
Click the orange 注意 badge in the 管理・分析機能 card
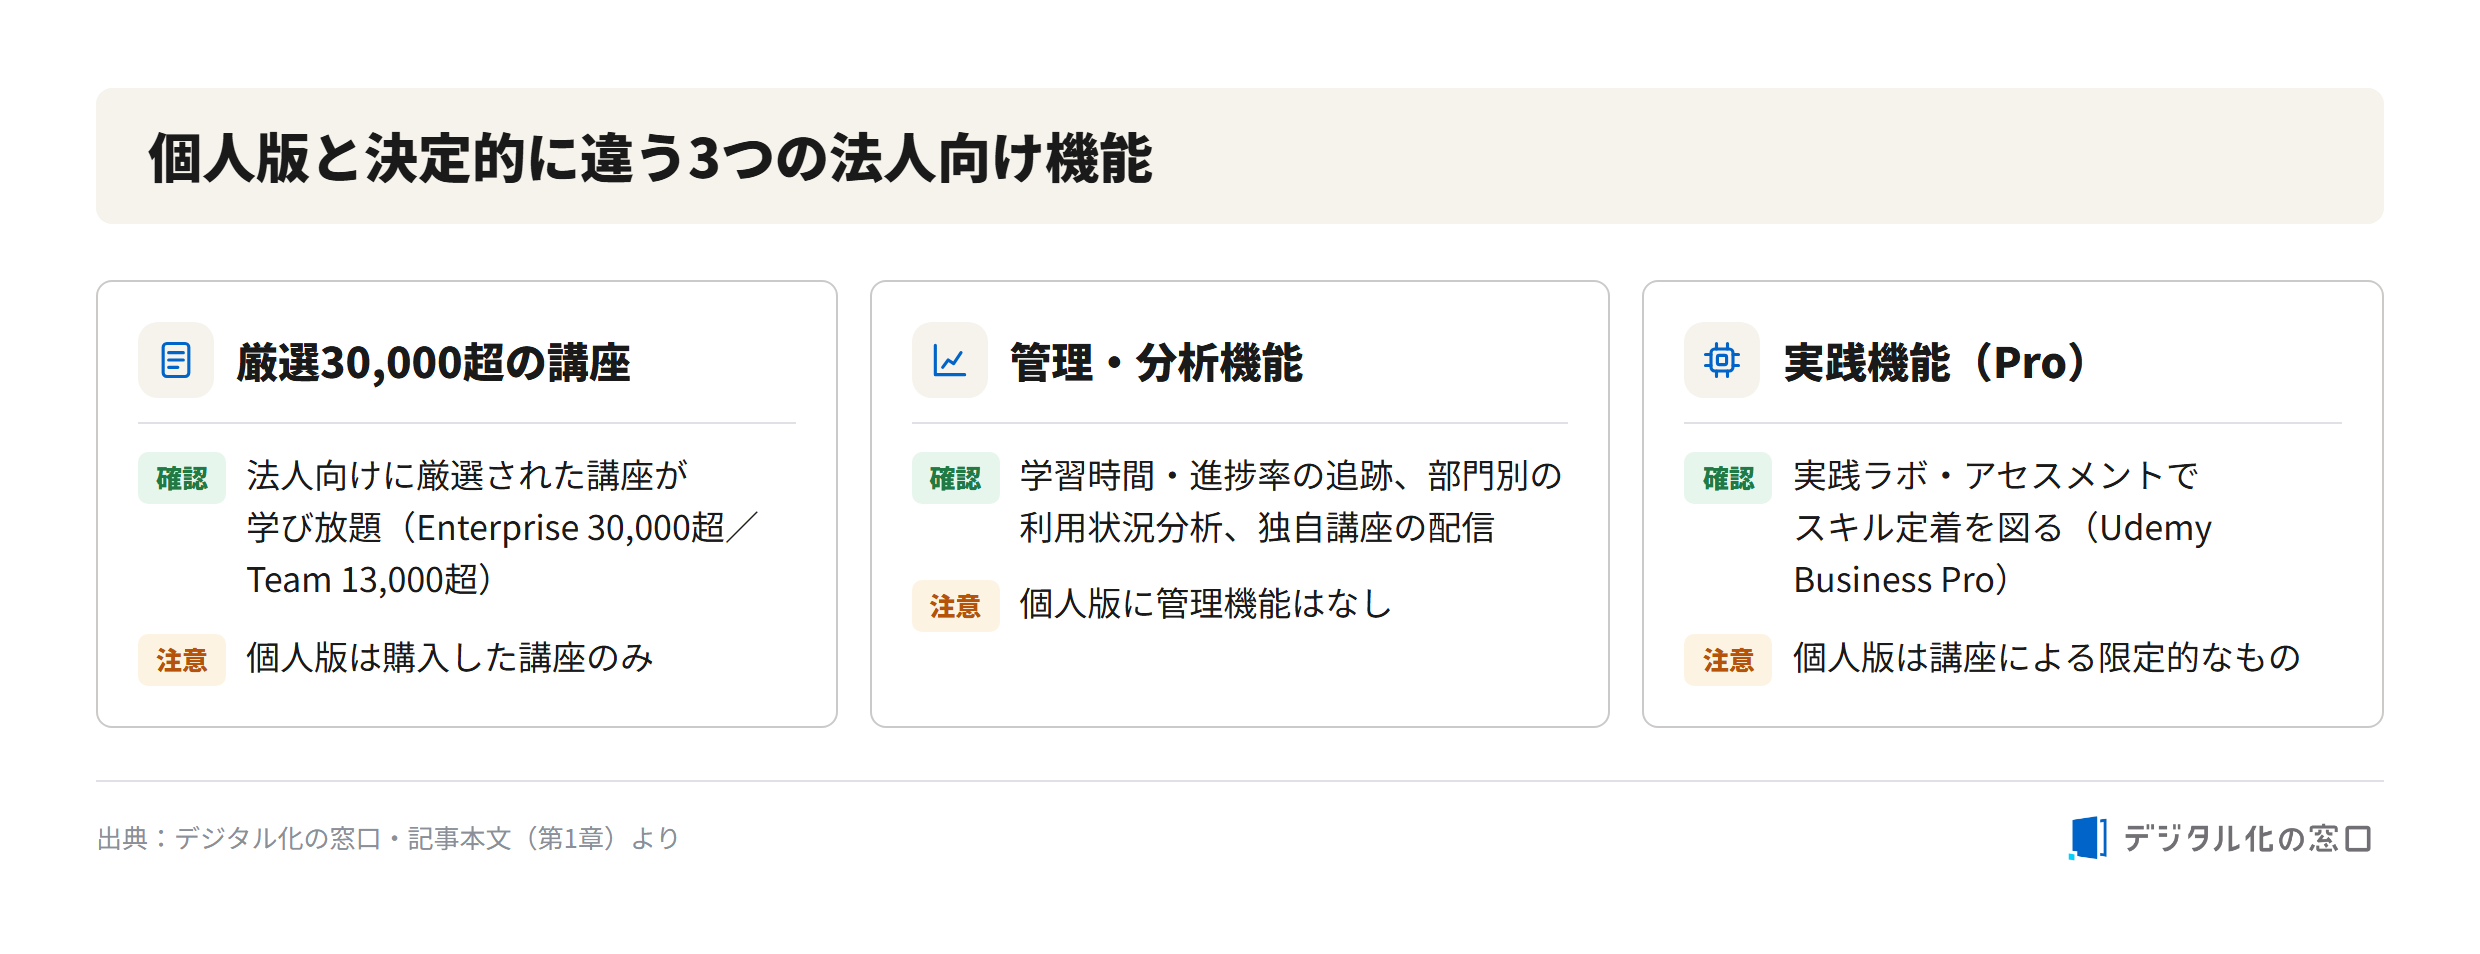[x=955, y=606]
